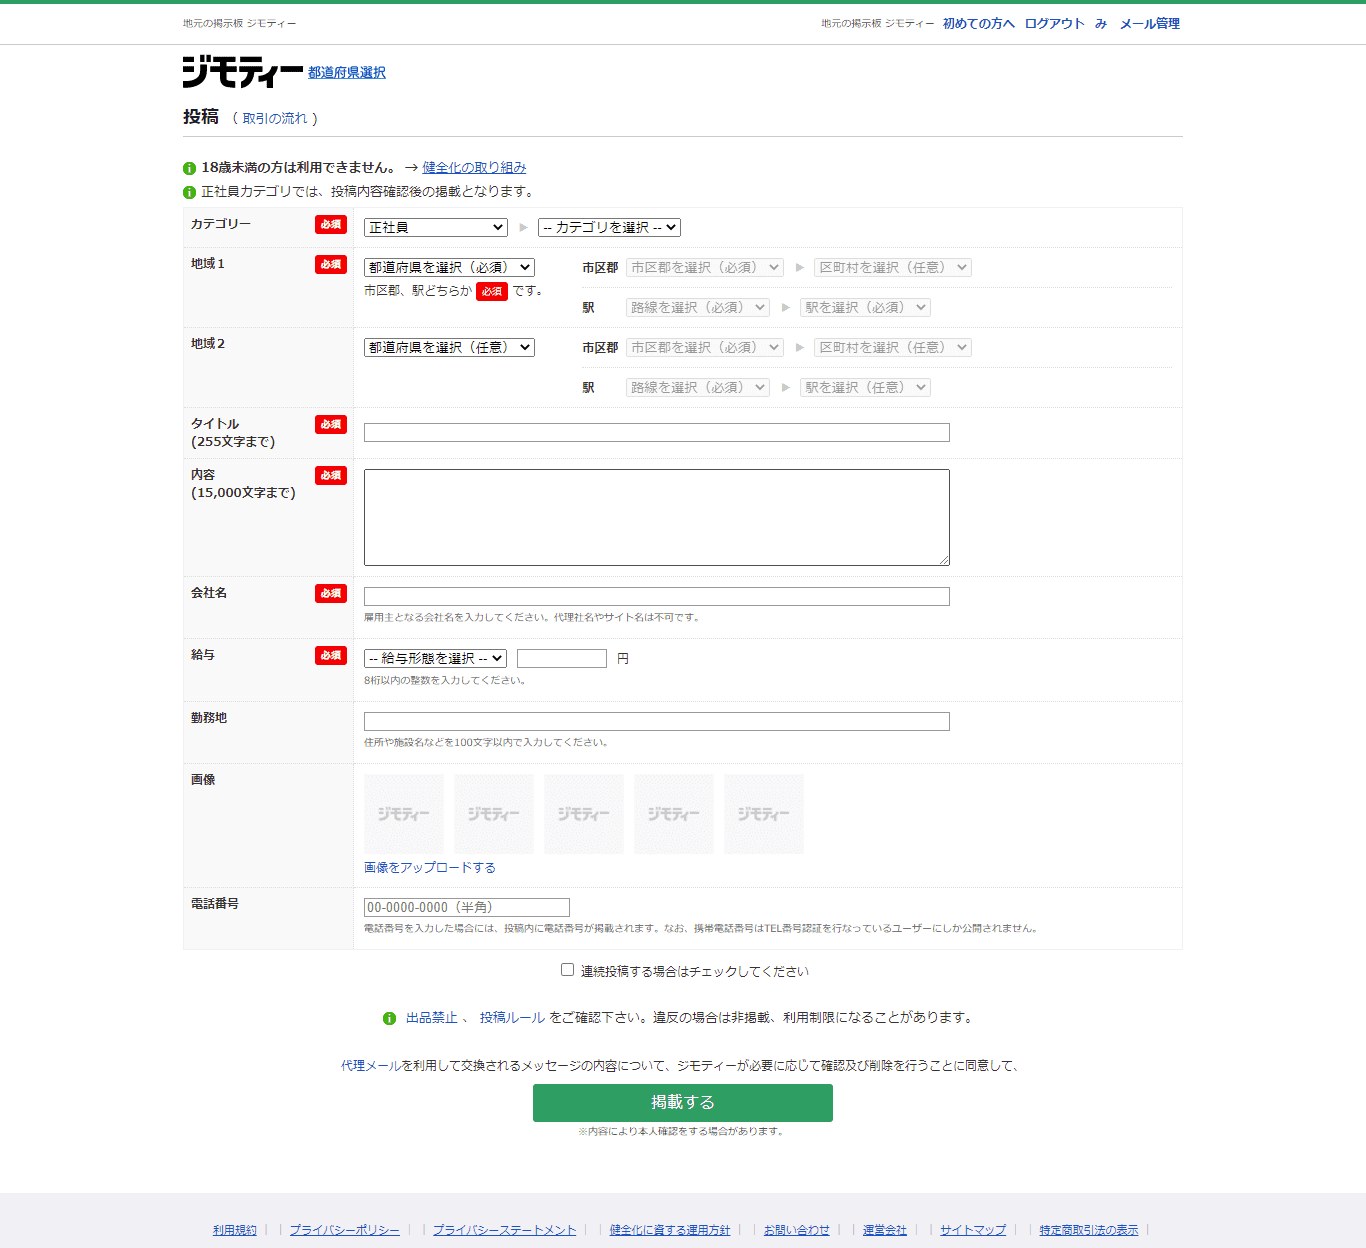Open 特定商取引法の表示 footer link
1366x1248 pixels.
(x=1089, y=1230)
